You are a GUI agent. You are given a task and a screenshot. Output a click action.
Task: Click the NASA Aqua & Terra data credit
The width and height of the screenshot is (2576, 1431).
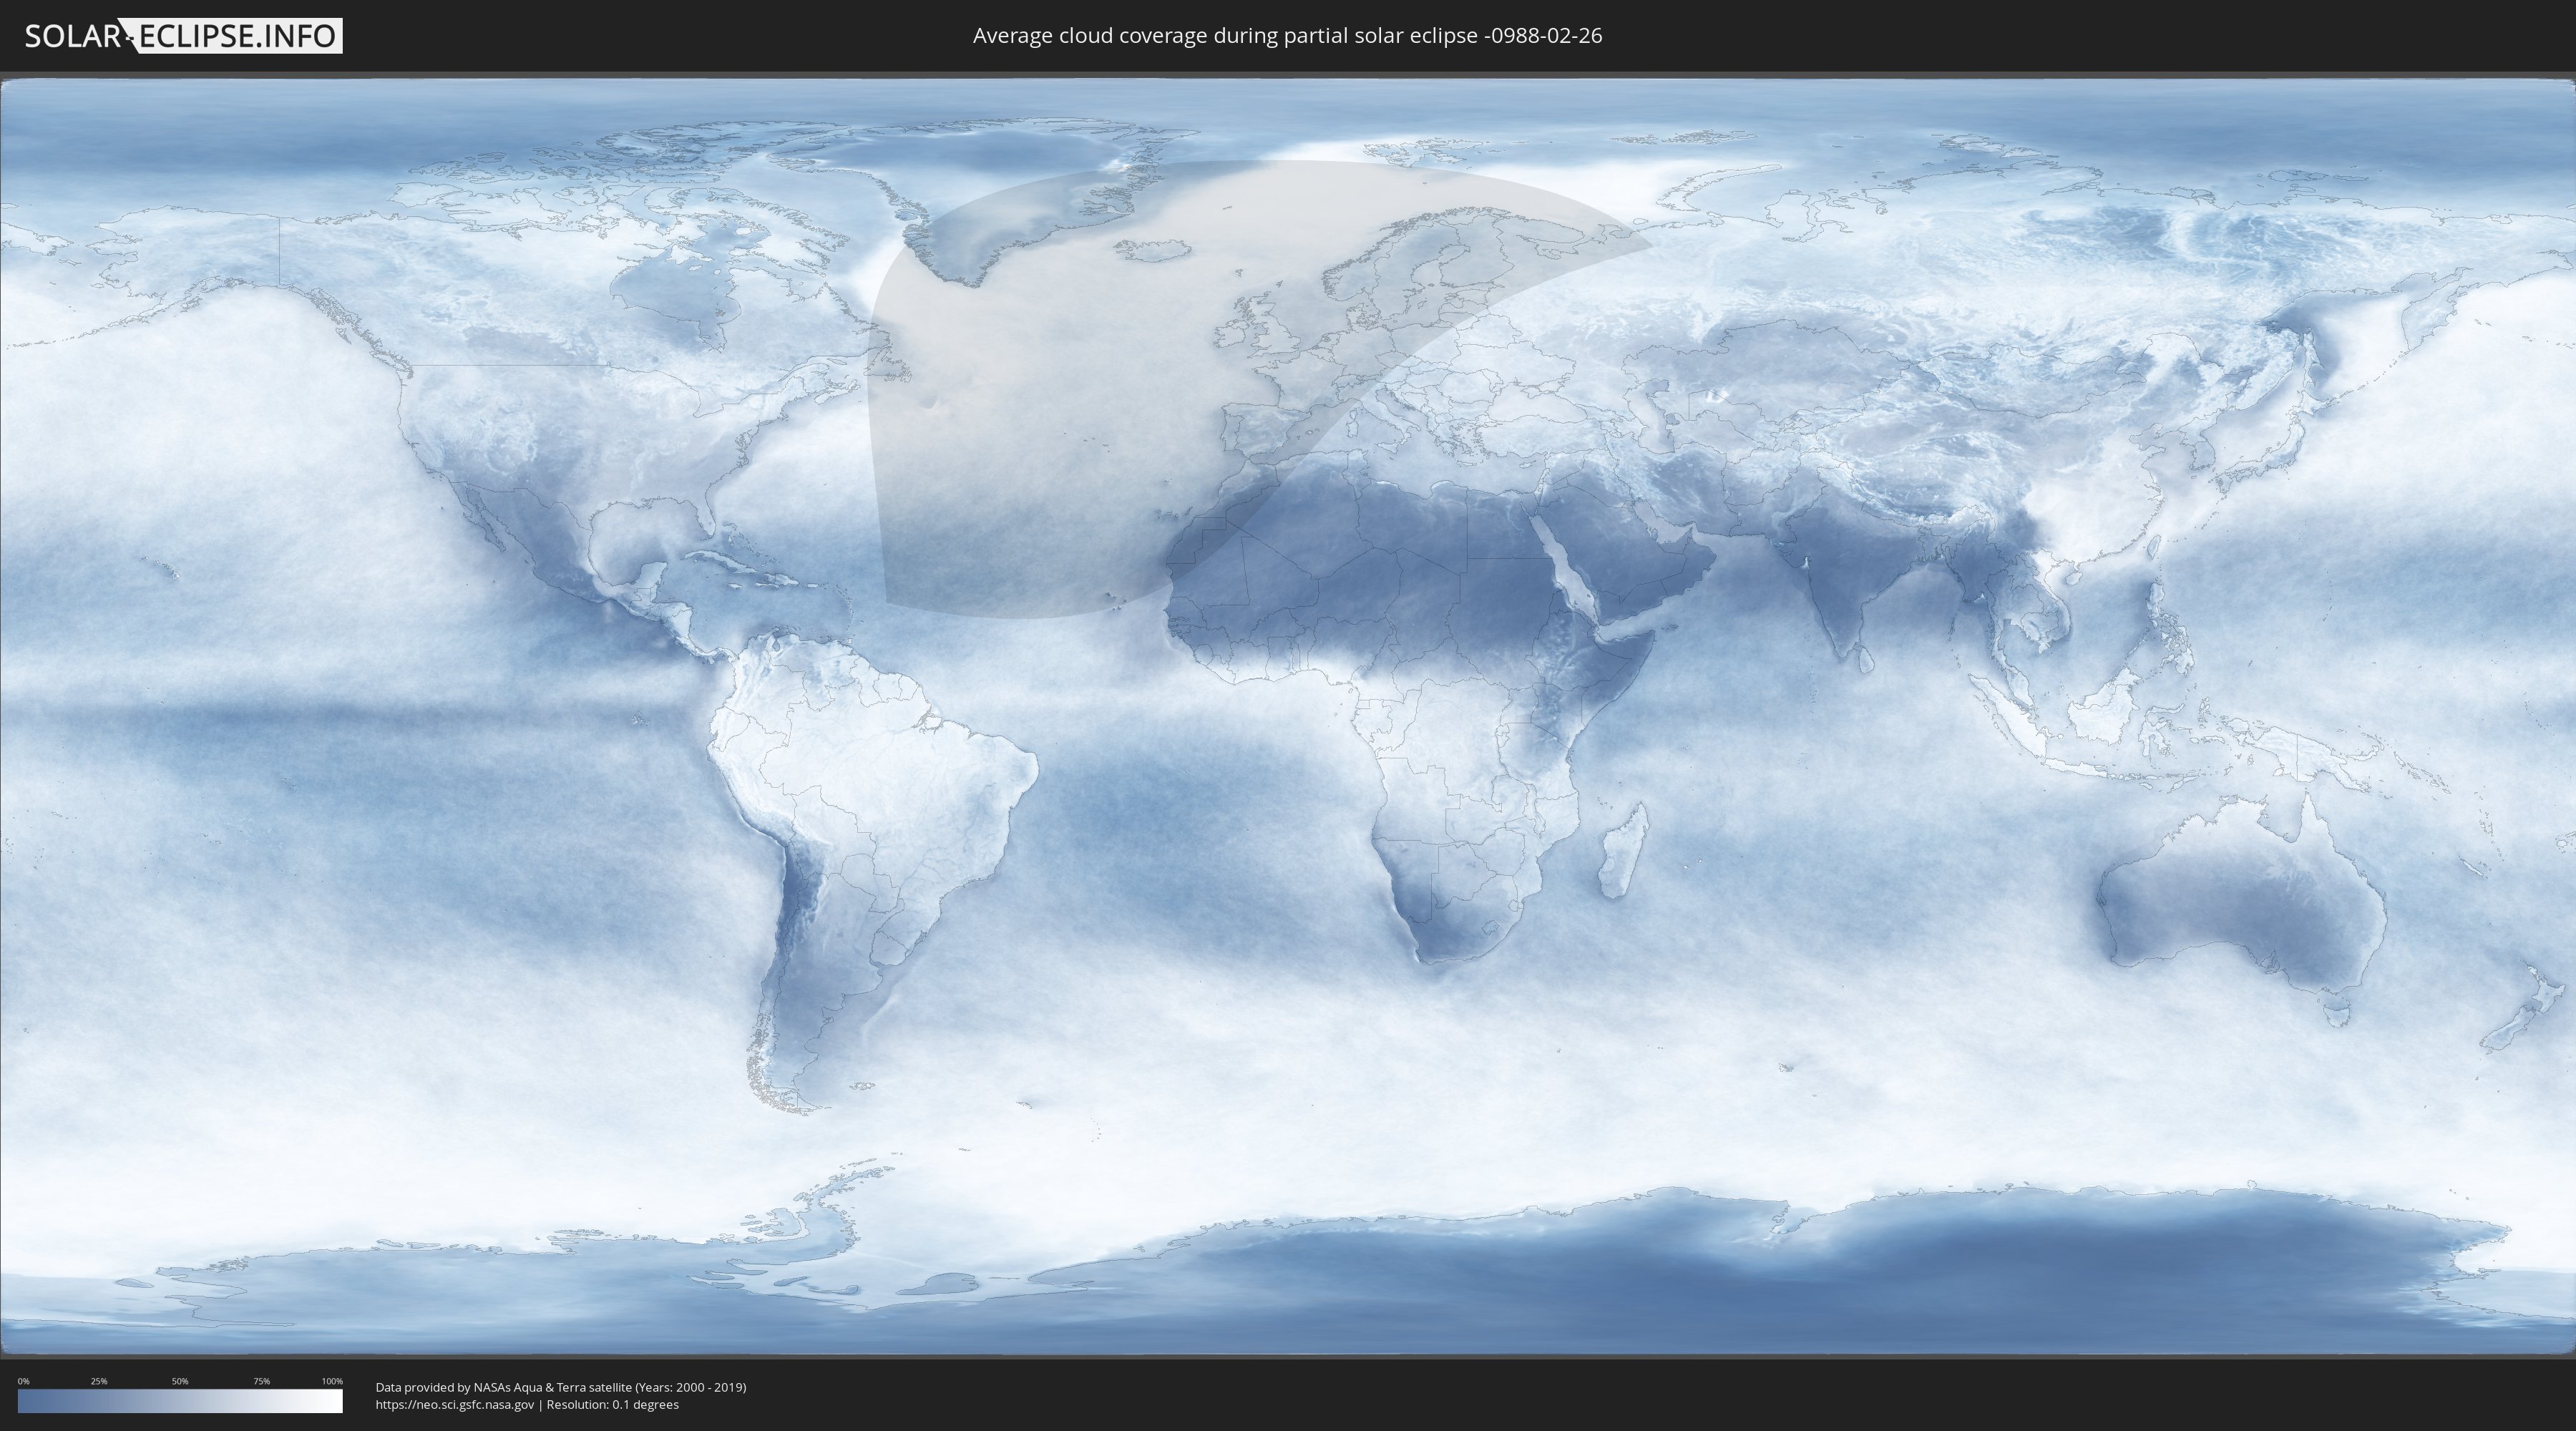561,1387
